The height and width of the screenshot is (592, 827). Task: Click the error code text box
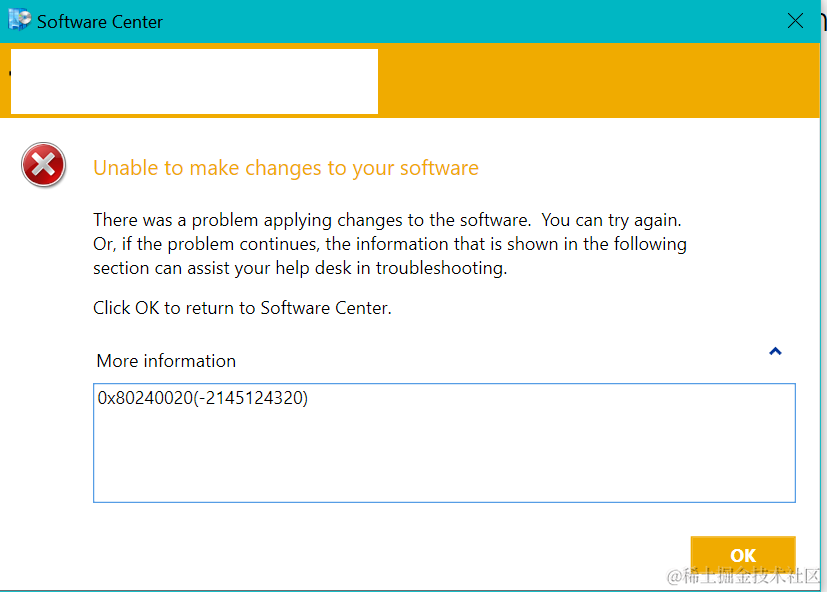[x=444, y=443]
